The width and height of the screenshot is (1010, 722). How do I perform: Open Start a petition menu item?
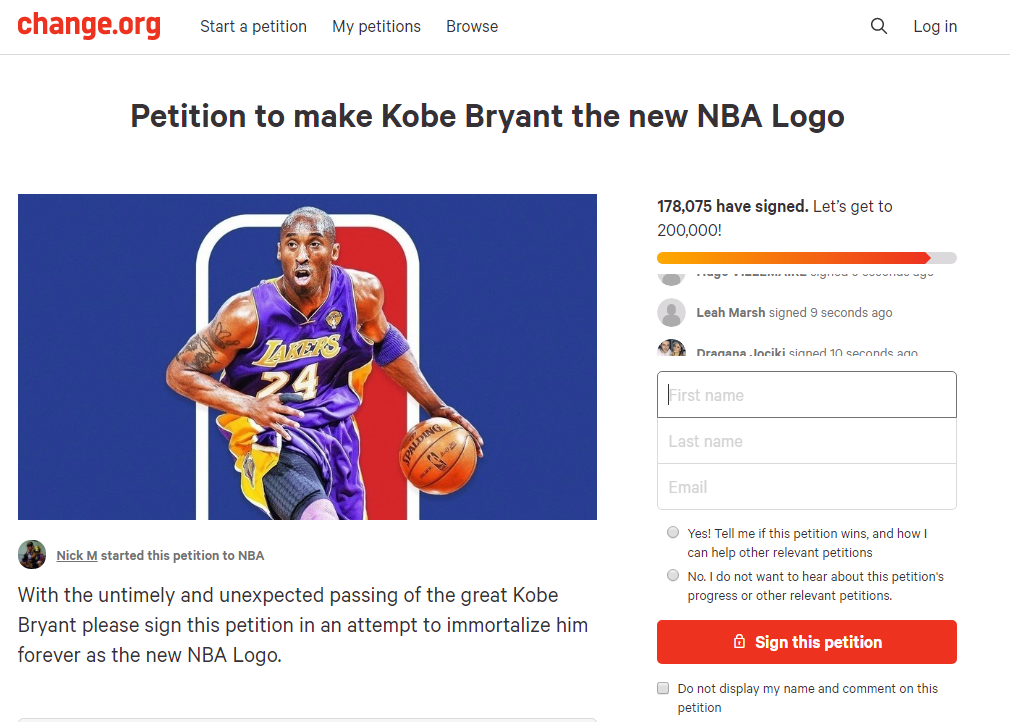(x=253, y=27)
